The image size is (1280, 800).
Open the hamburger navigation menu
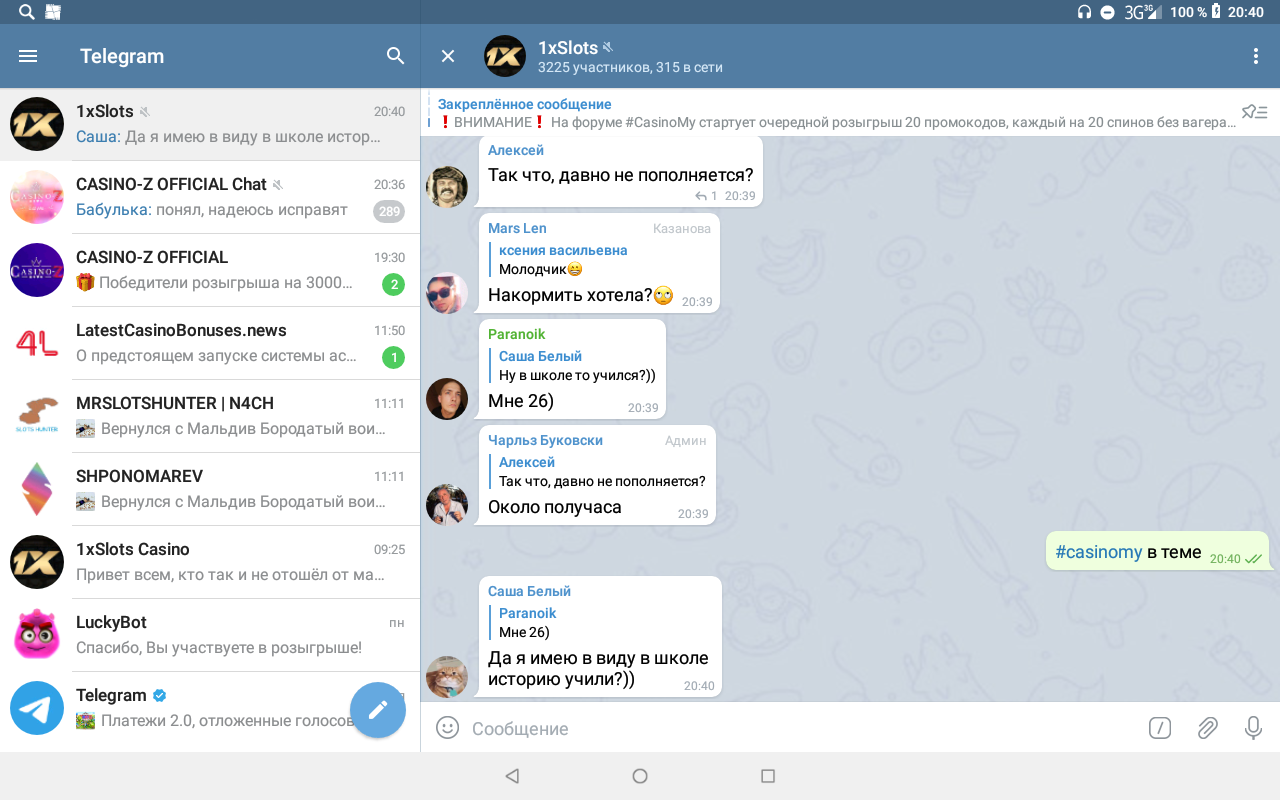coord(28,56)
